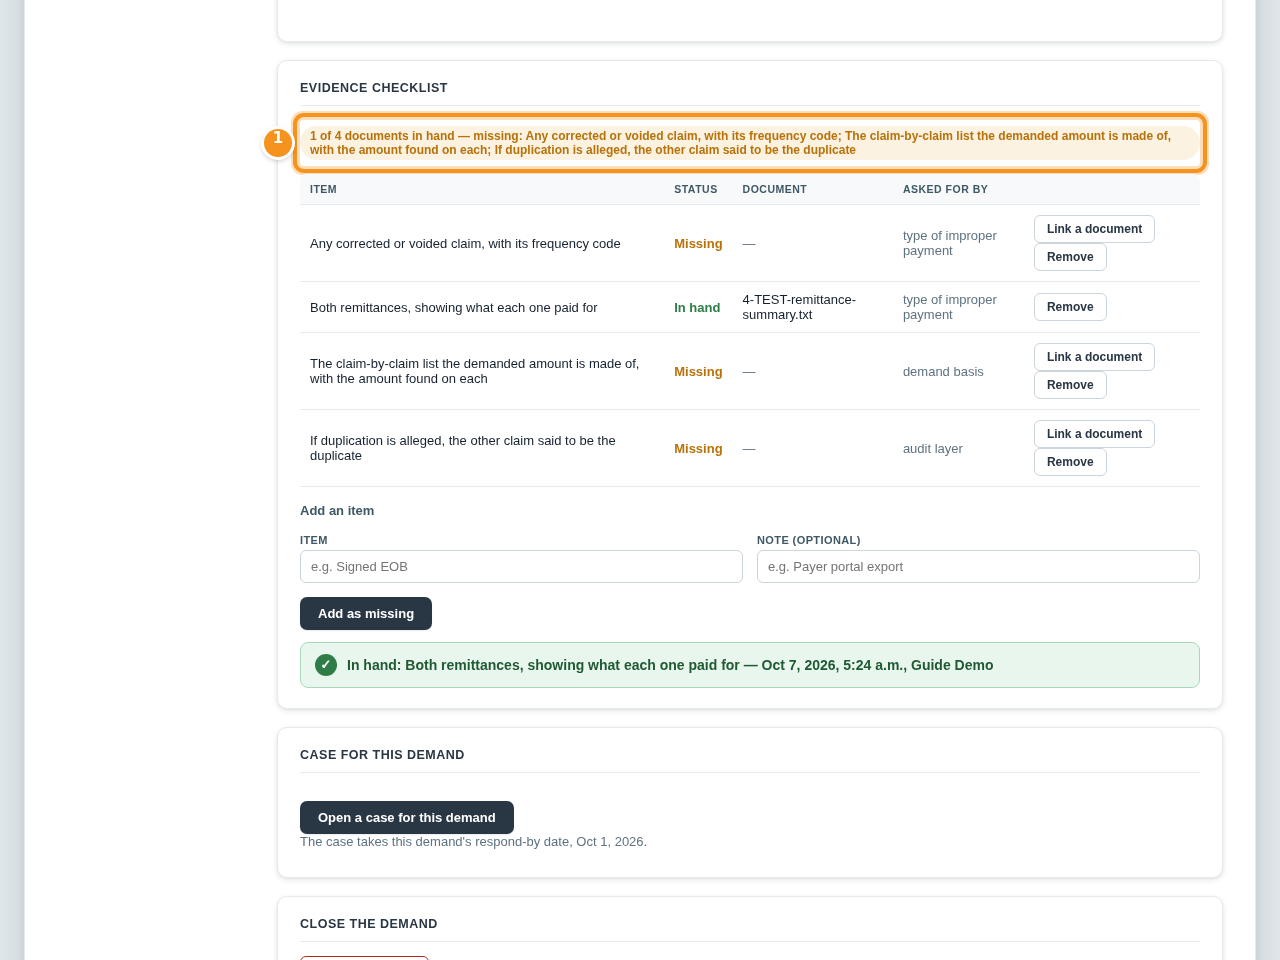Link a document for the corrected or voided claim
The height and width of the screenshot is (960, 1280).
(1094, 229)
